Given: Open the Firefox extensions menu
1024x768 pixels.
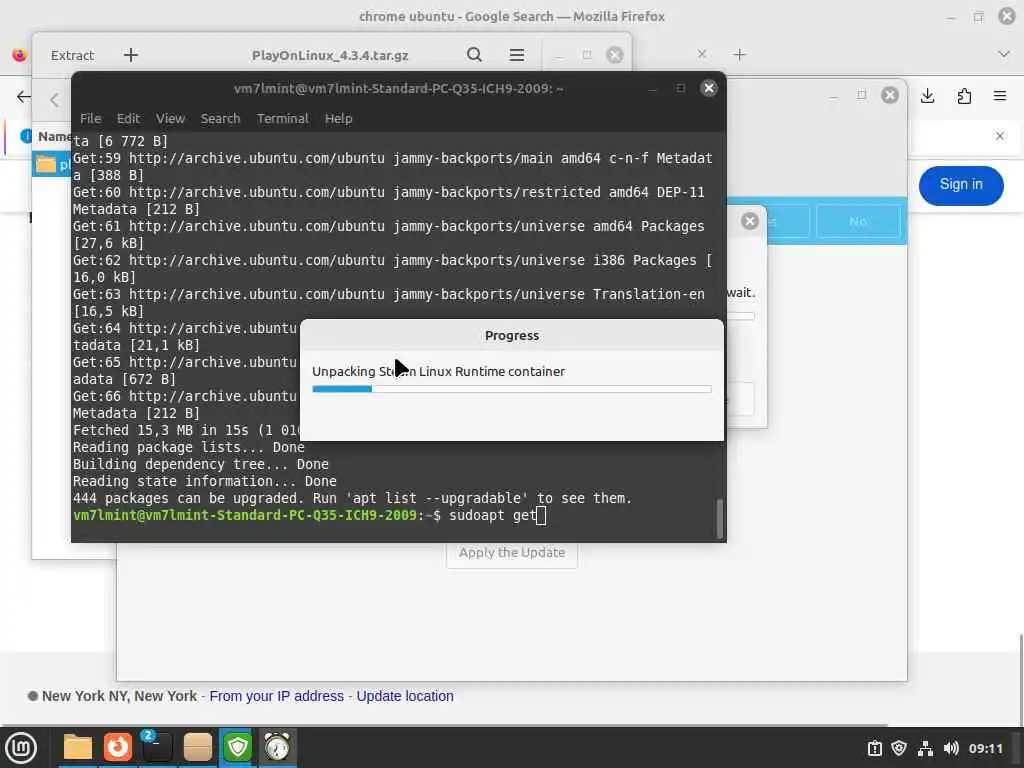Looking at the screenshot, I should (x=964, y=96).
